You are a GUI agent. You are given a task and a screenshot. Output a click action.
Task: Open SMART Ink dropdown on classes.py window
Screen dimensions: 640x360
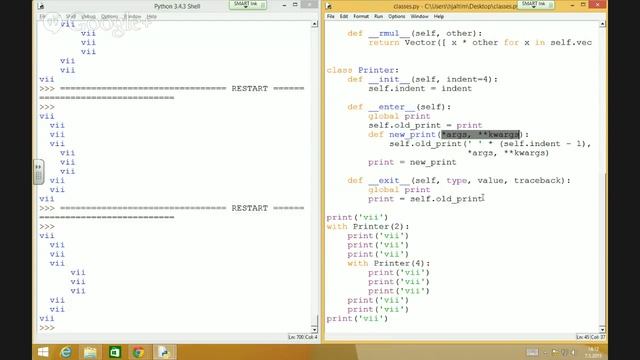pos(536,4)
